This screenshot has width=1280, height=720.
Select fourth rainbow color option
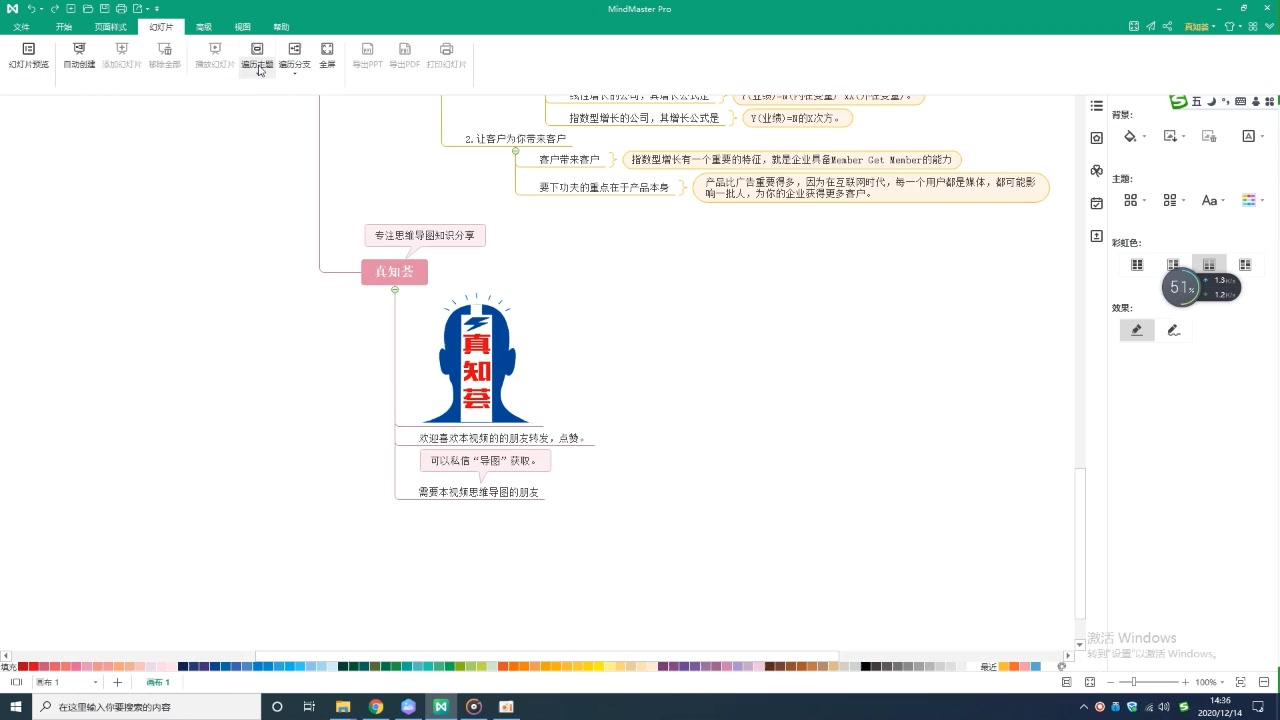point(1245,265)
